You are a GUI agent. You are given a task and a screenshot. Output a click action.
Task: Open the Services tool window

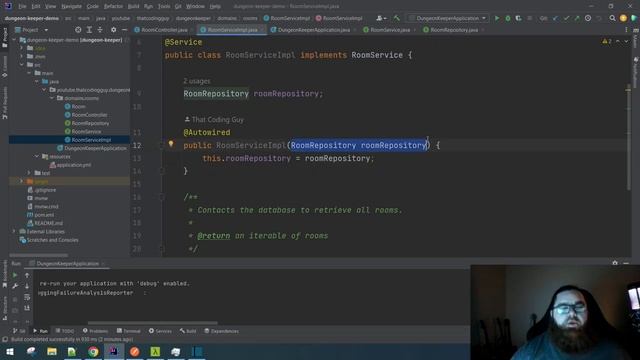(160, 331)
